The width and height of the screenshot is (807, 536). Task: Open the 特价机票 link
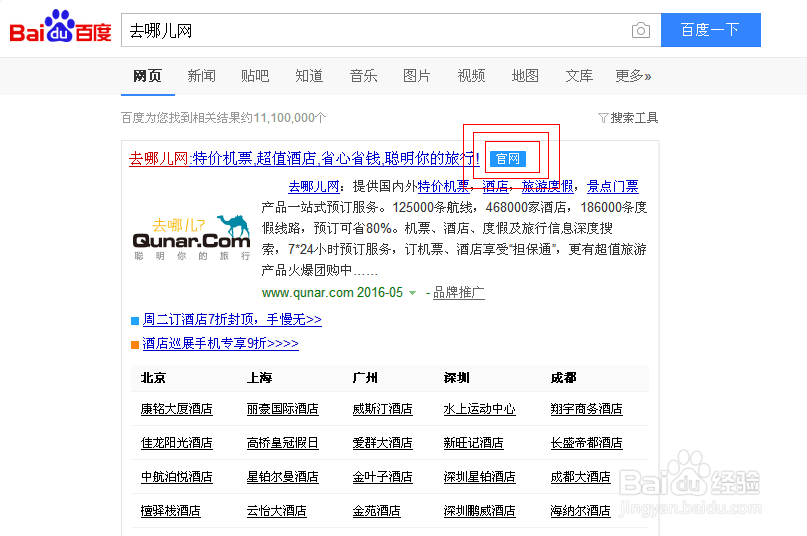click(443, 186)
